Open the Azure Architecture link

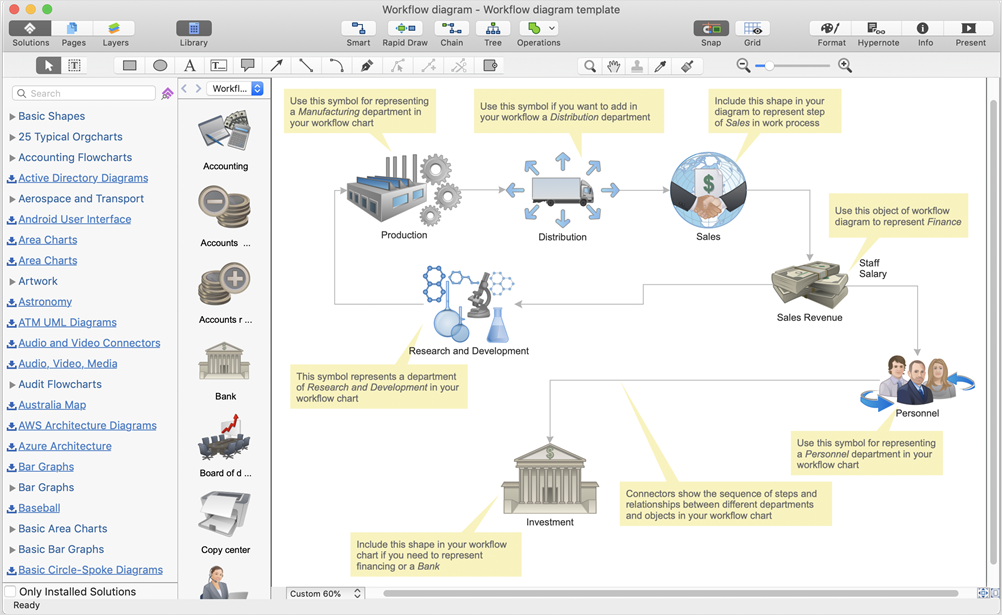pos(65,446)
